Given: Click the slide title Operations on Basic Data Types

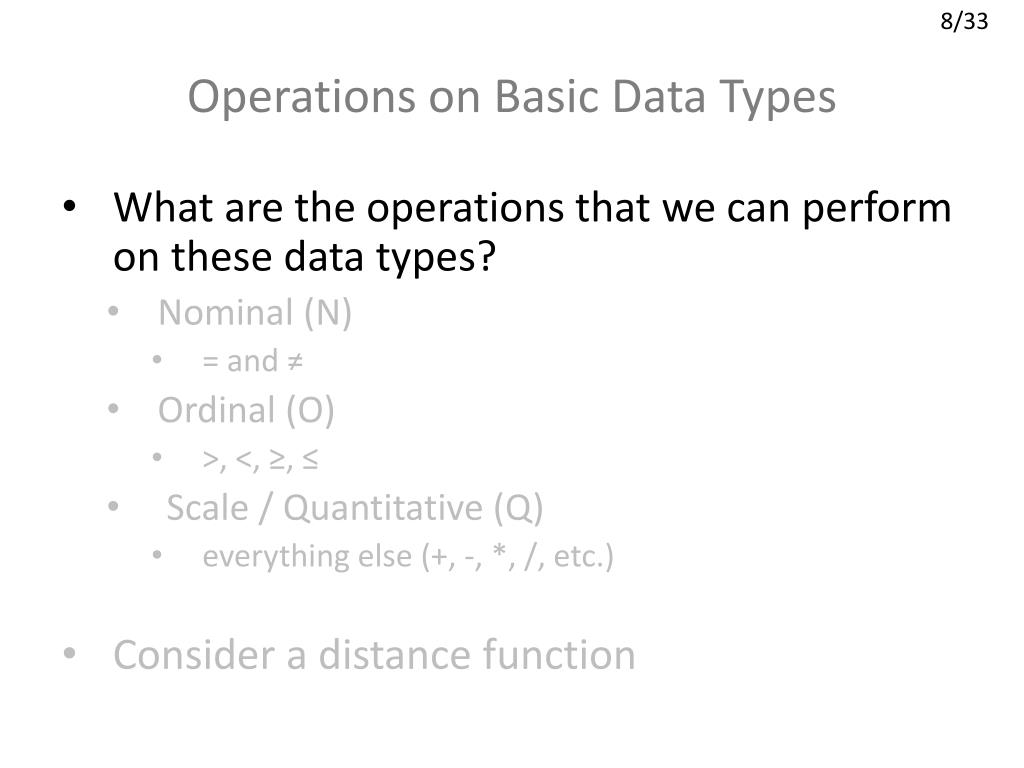Looking at the screenshot, I should [511, 97].
